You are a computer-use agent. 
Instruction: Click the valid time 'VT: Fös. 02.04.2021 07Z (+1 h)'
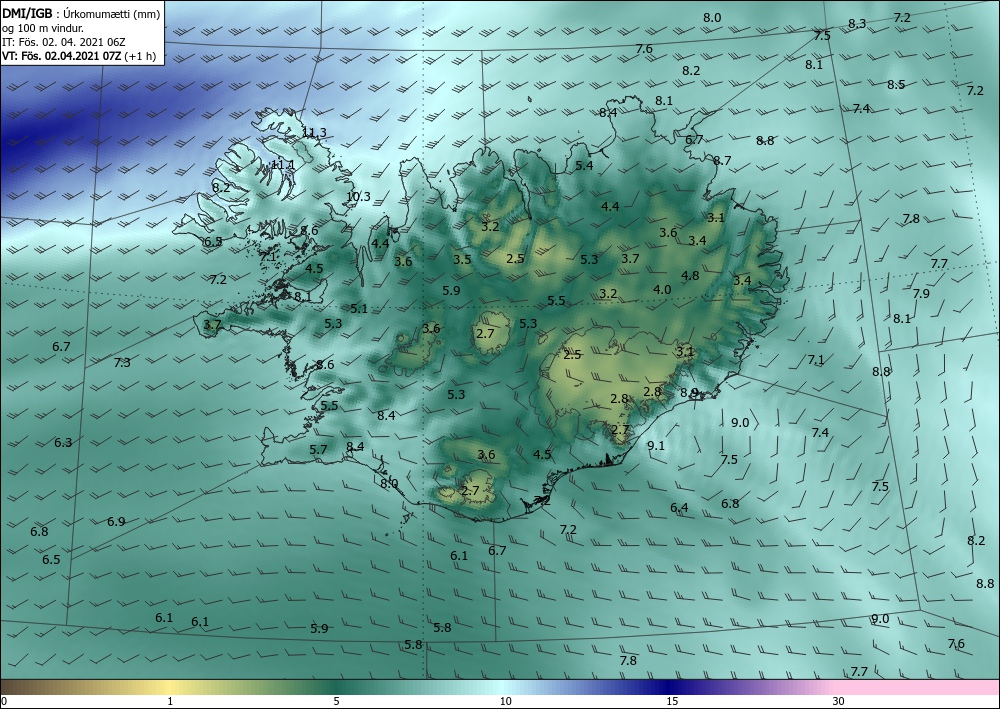77,55
